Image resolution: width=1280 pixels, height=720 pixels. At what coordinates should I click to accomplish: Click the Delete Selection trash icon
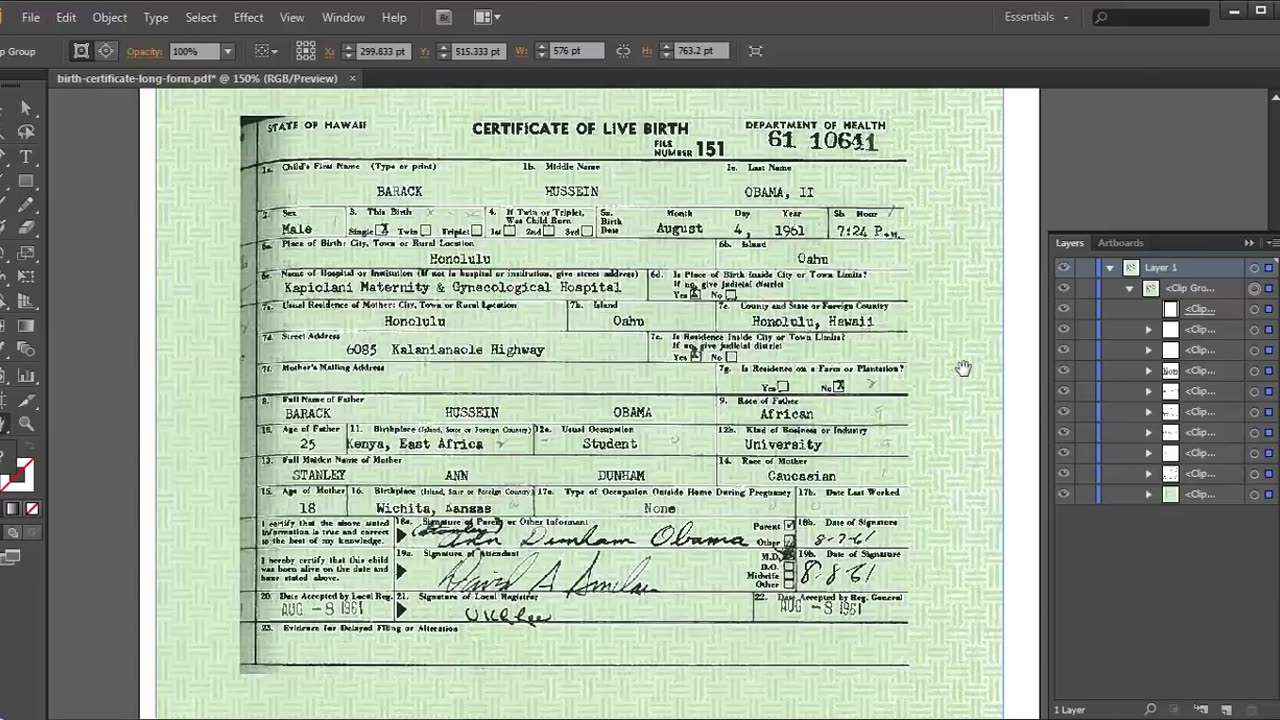coord(1252,709)
